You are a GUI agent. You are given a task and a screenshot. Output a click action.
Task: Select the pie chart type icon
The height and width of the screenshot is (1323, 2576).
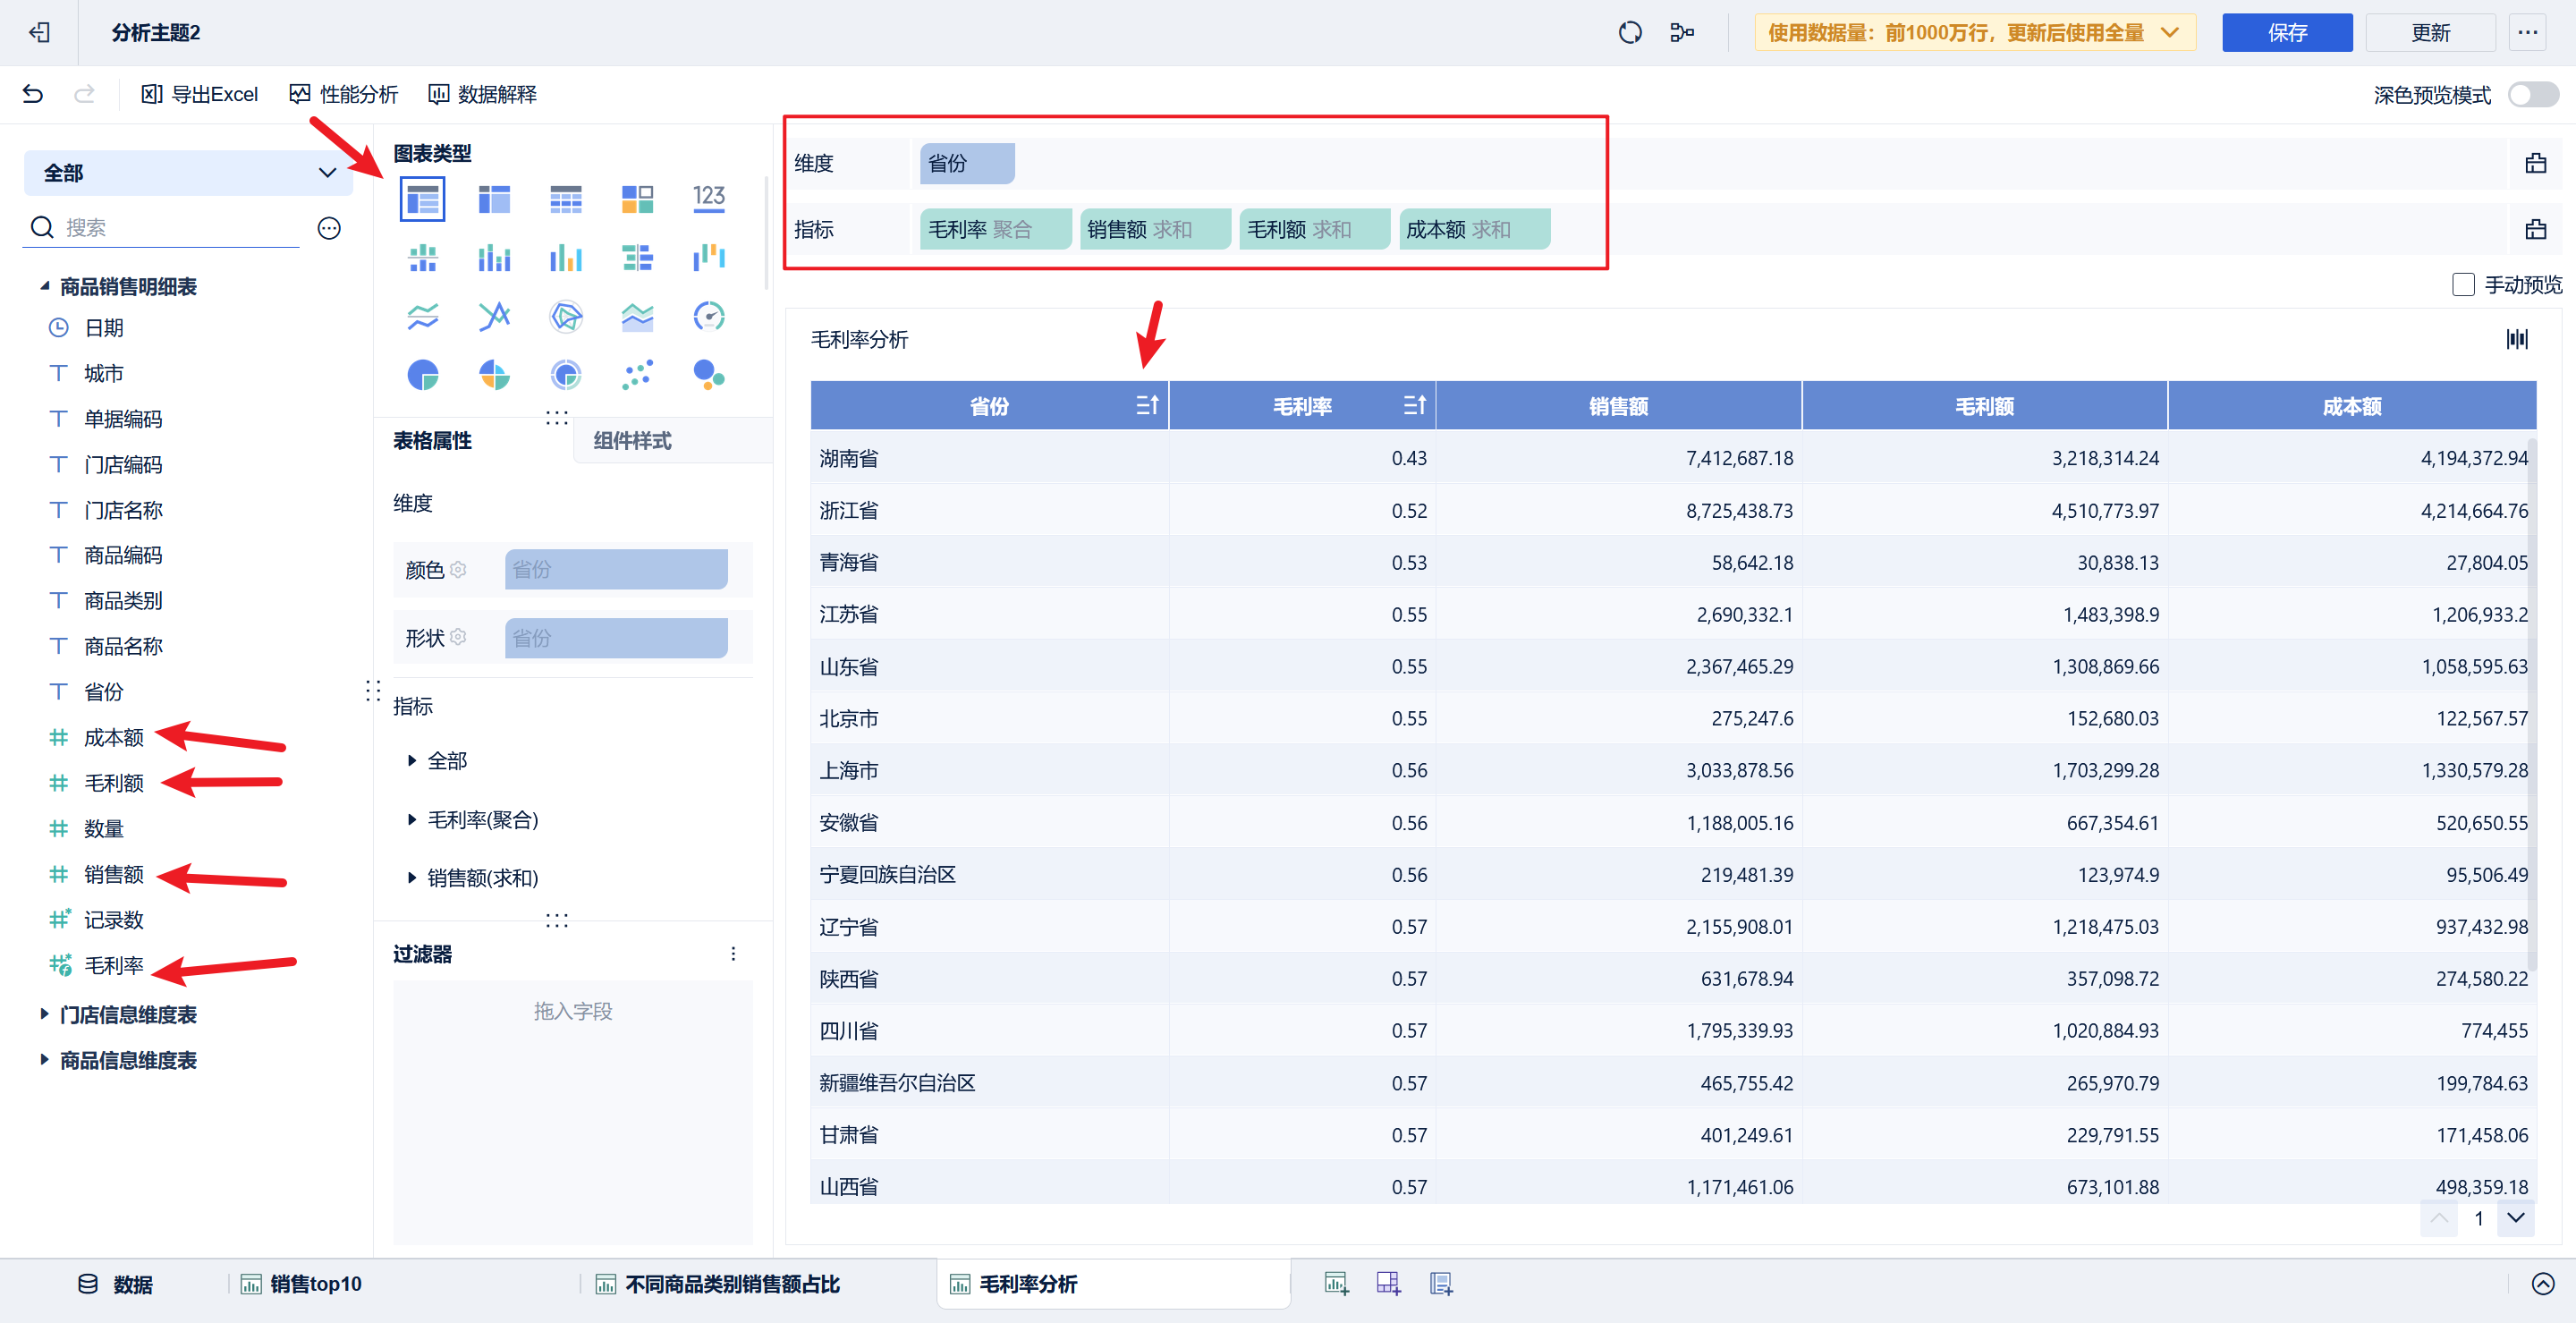(x=422, y=375)
